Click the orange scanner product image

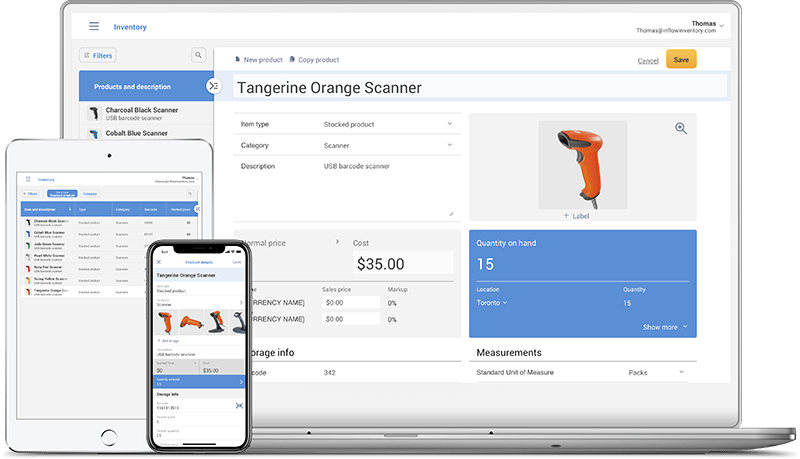[x=583, y=165]
